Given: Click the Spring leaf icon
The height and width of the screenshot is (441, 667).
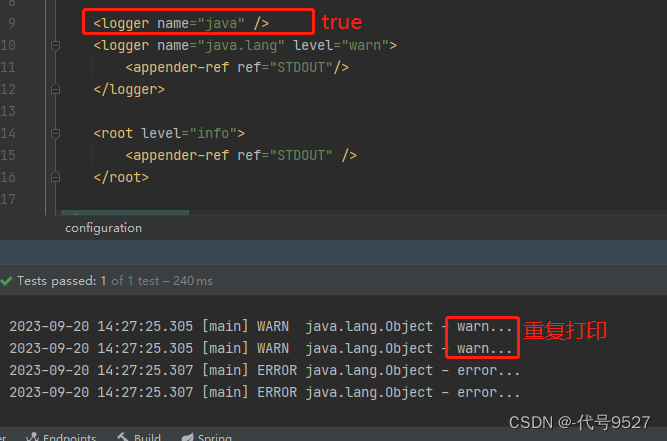Looking at the screenshot, I should (x=187, y=437).
